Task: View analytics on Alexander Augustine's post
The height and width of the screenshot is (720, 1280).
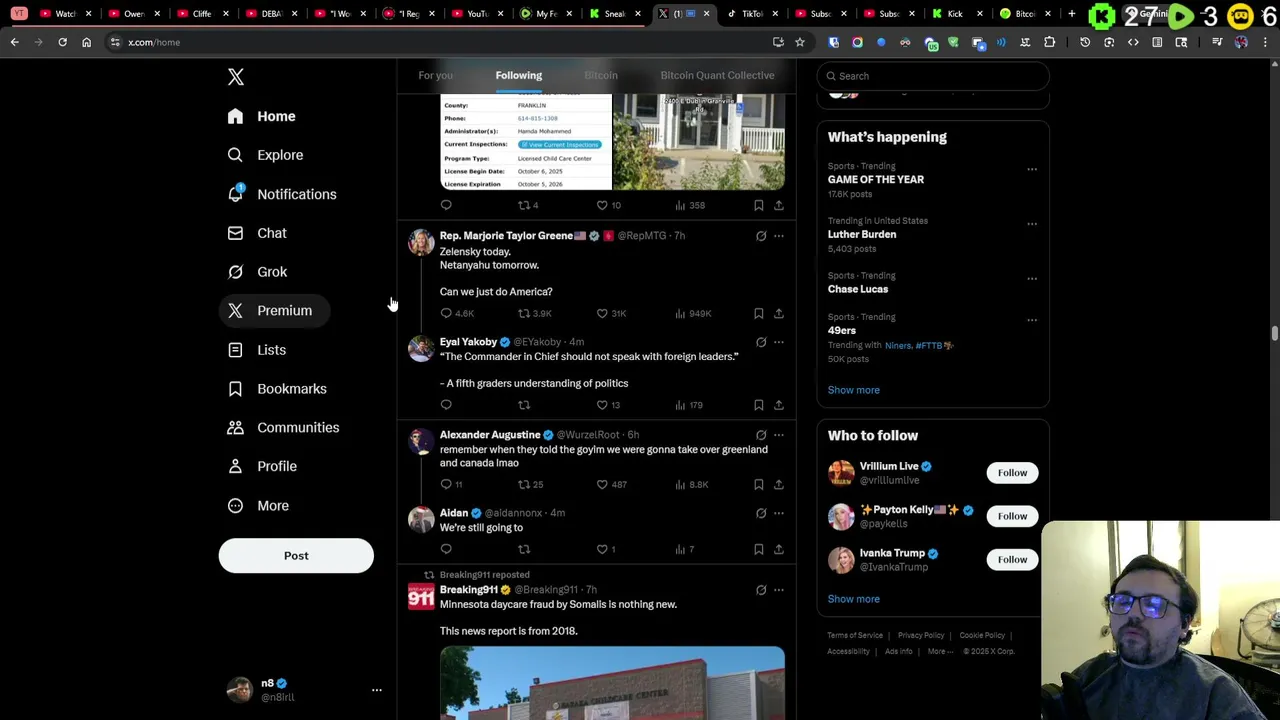Action: pyautogui.click(x=692, y=484)
